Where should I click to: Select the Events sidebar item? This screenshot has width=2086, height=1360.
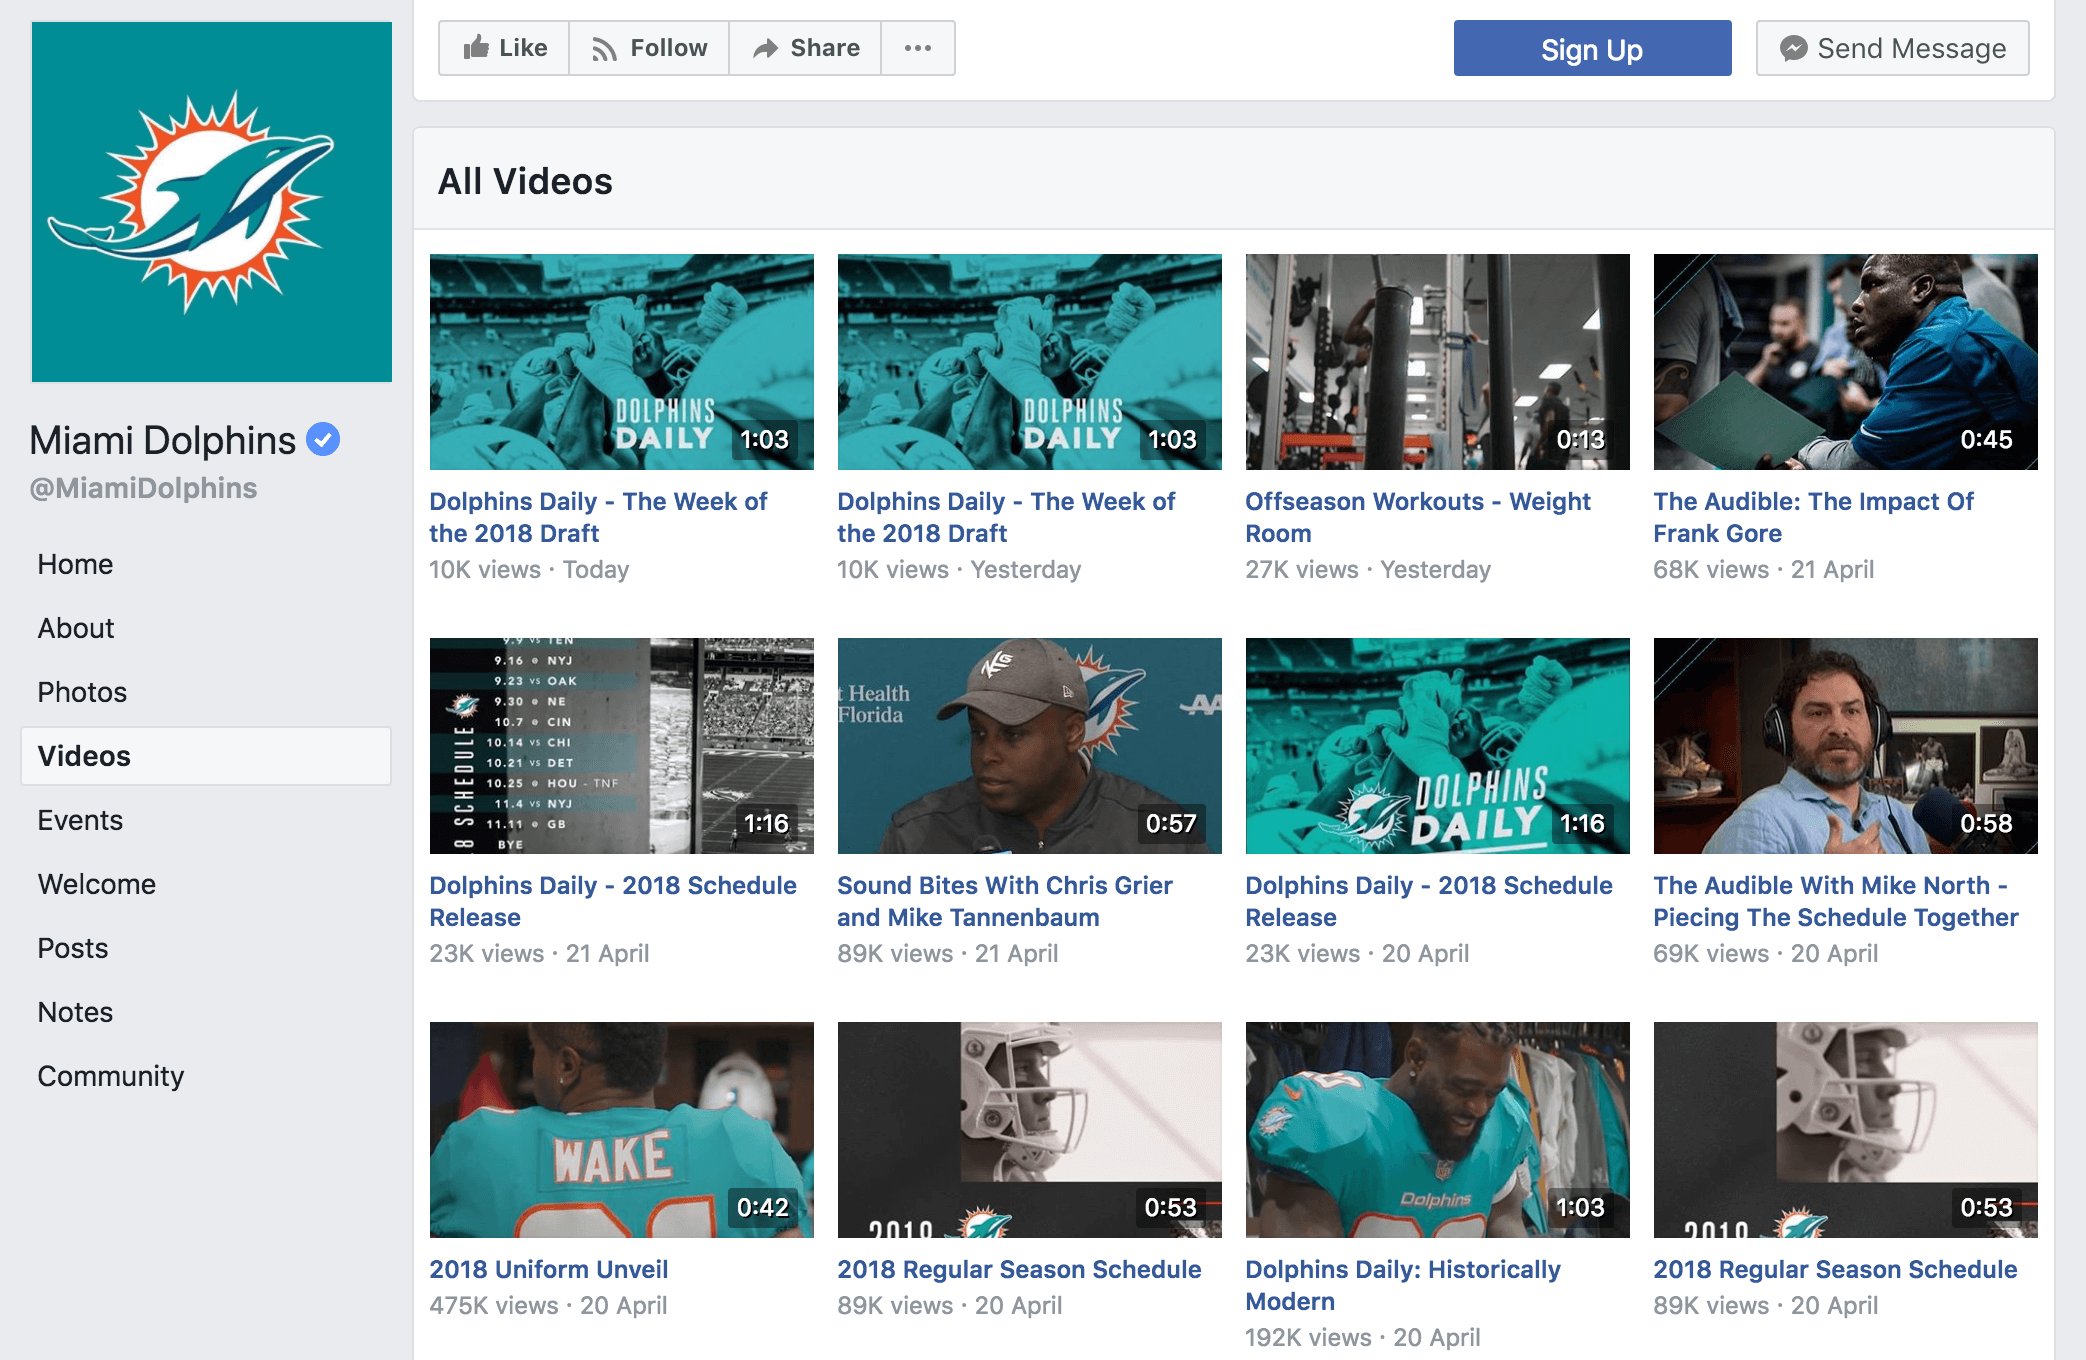80,820
